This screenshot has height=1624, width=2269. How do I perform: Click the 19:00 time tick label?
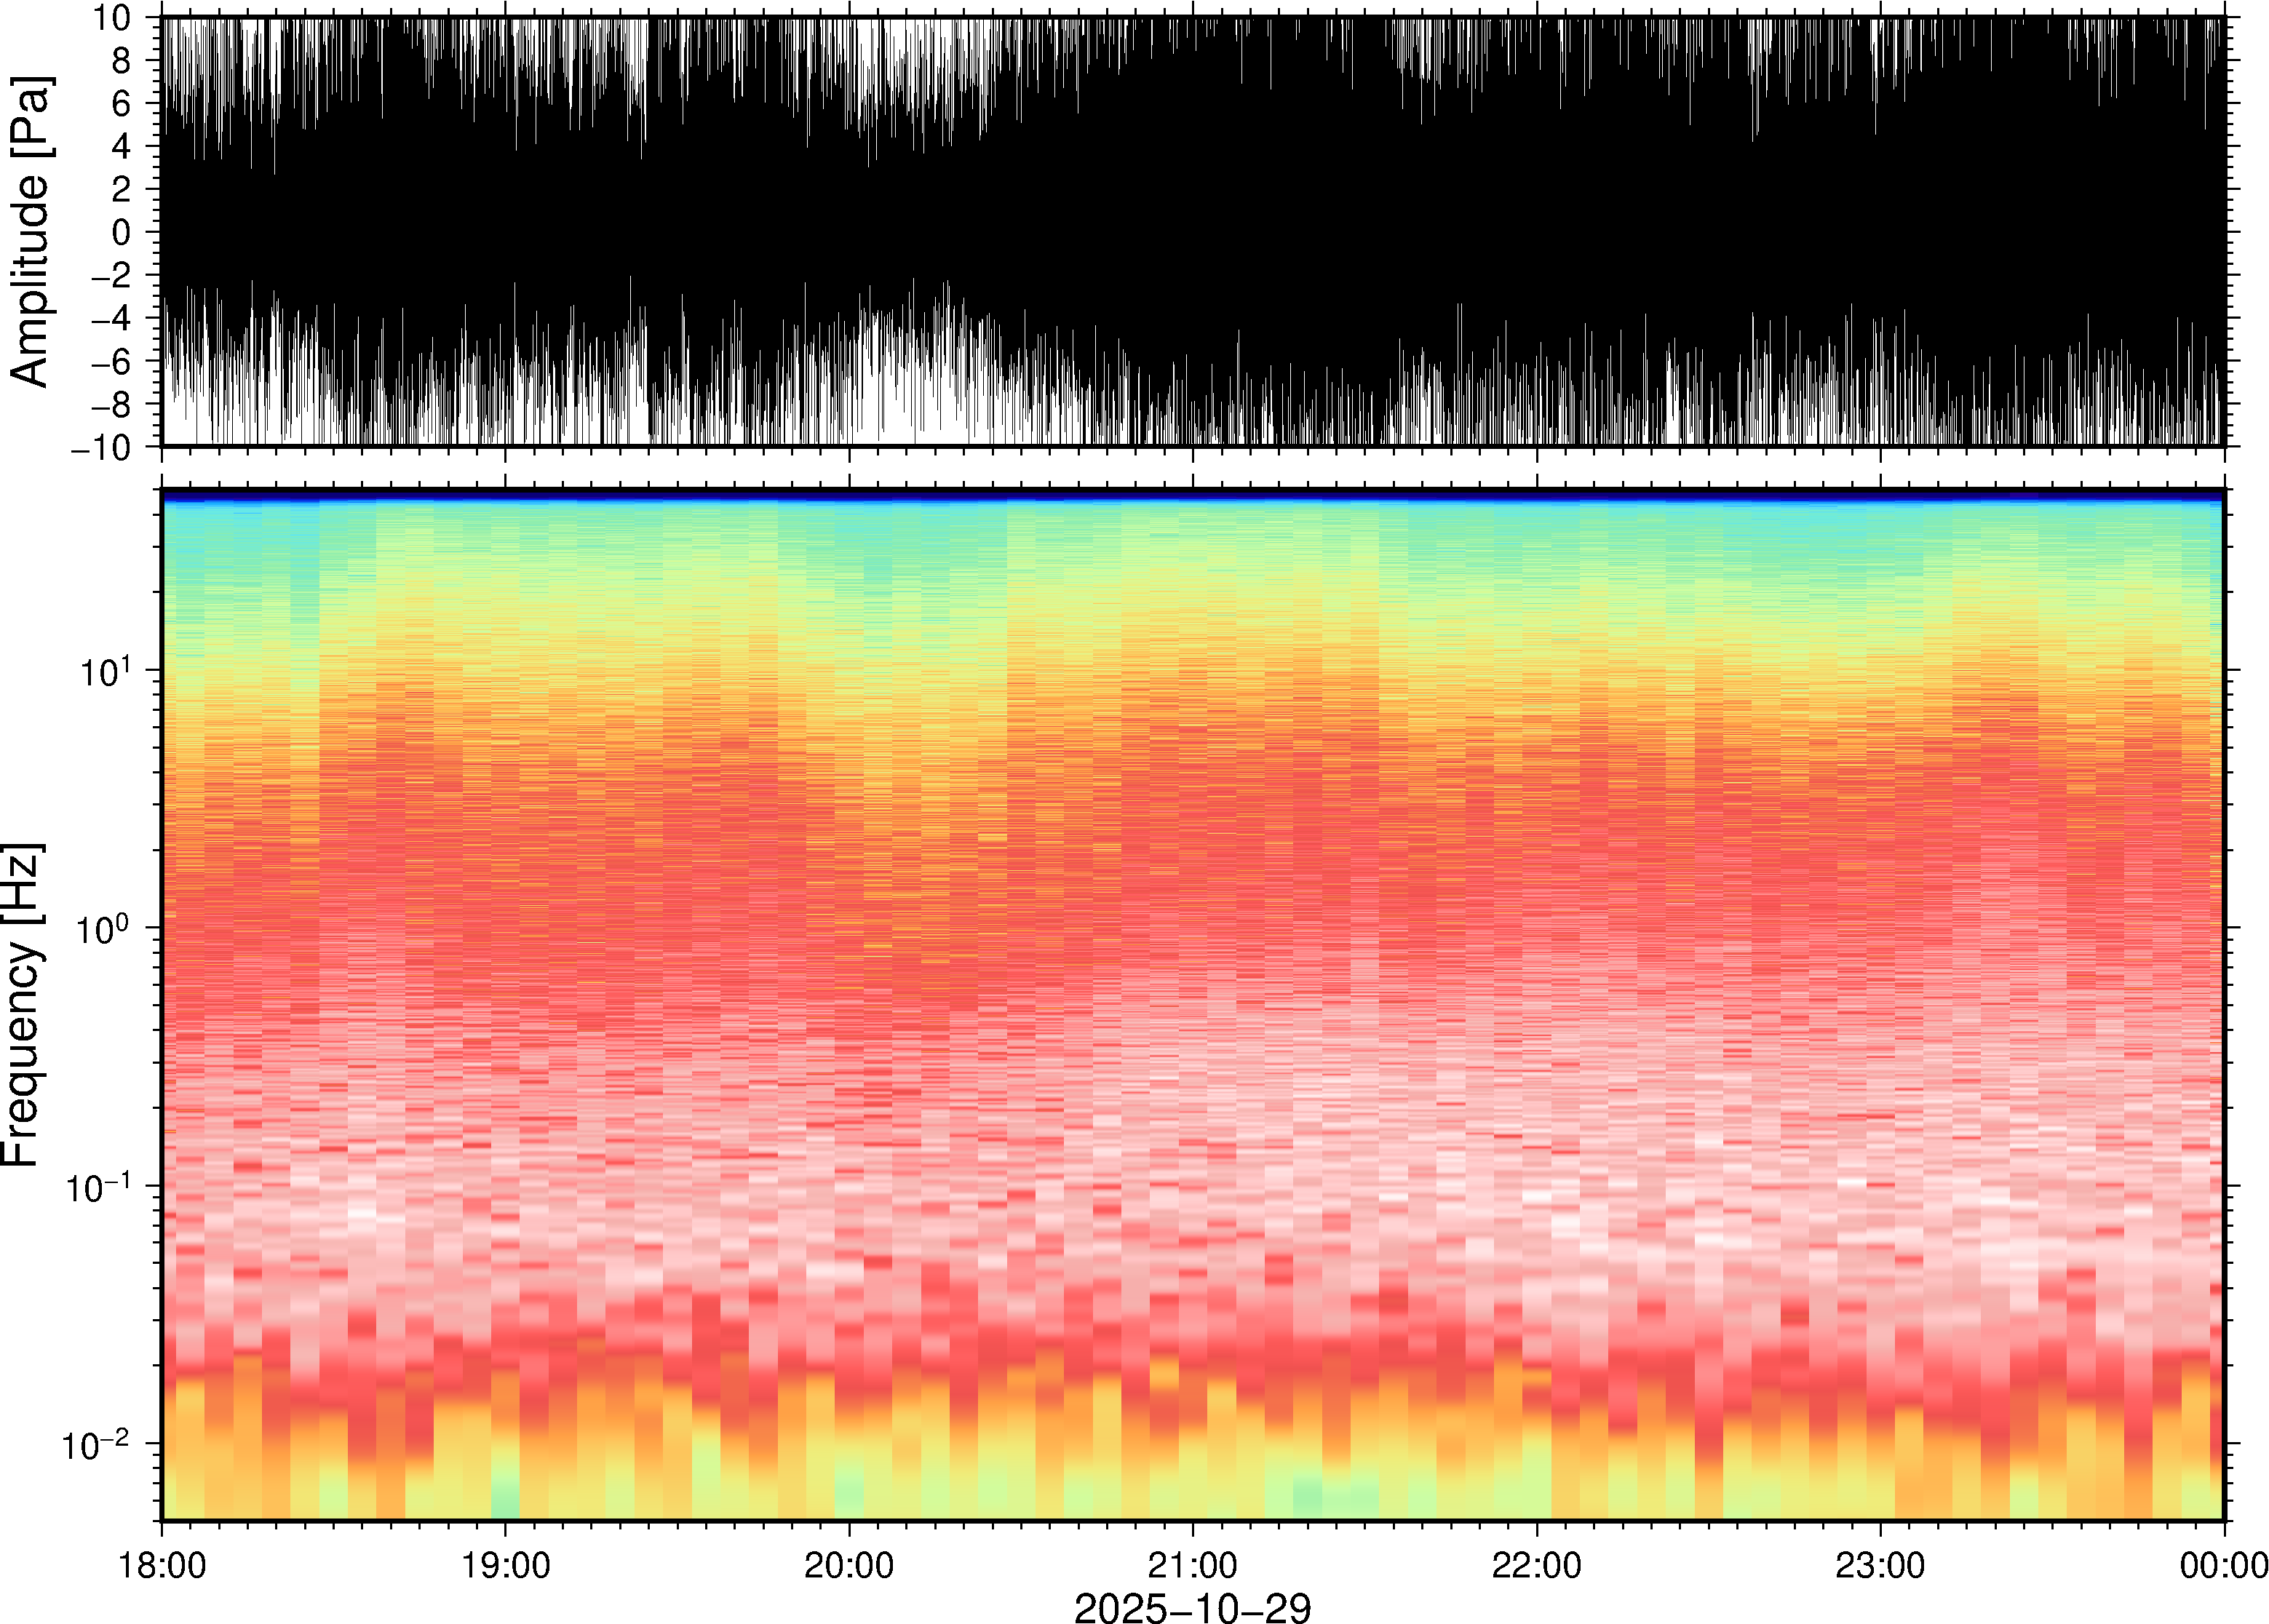505,1564
